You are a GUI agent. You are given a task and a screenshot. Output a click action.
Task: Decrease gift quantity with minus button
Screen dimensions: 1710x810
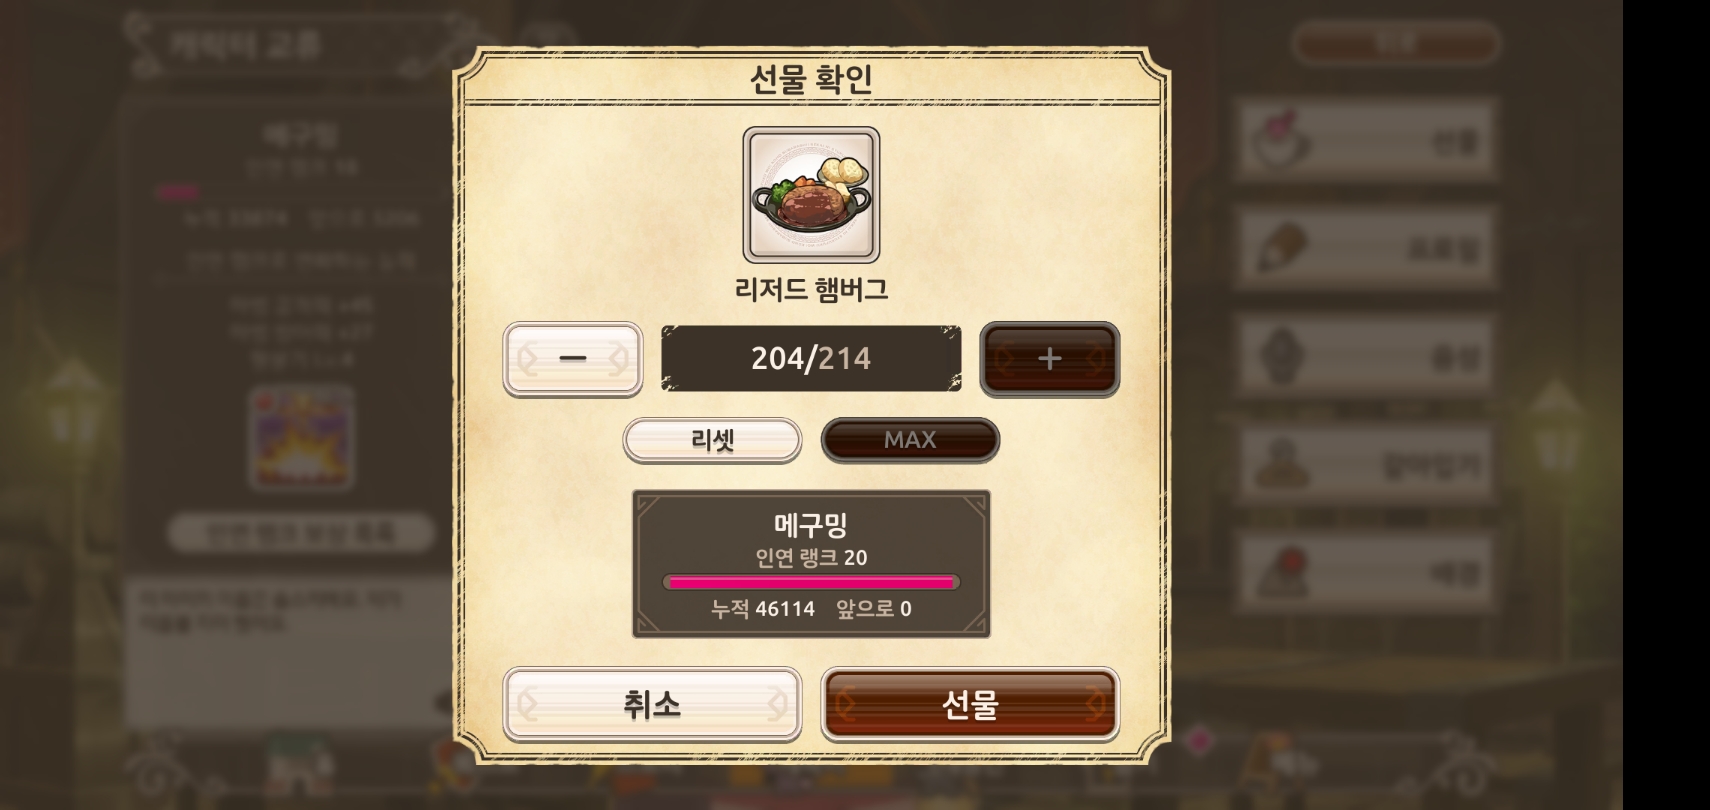[x=573, y=358]
